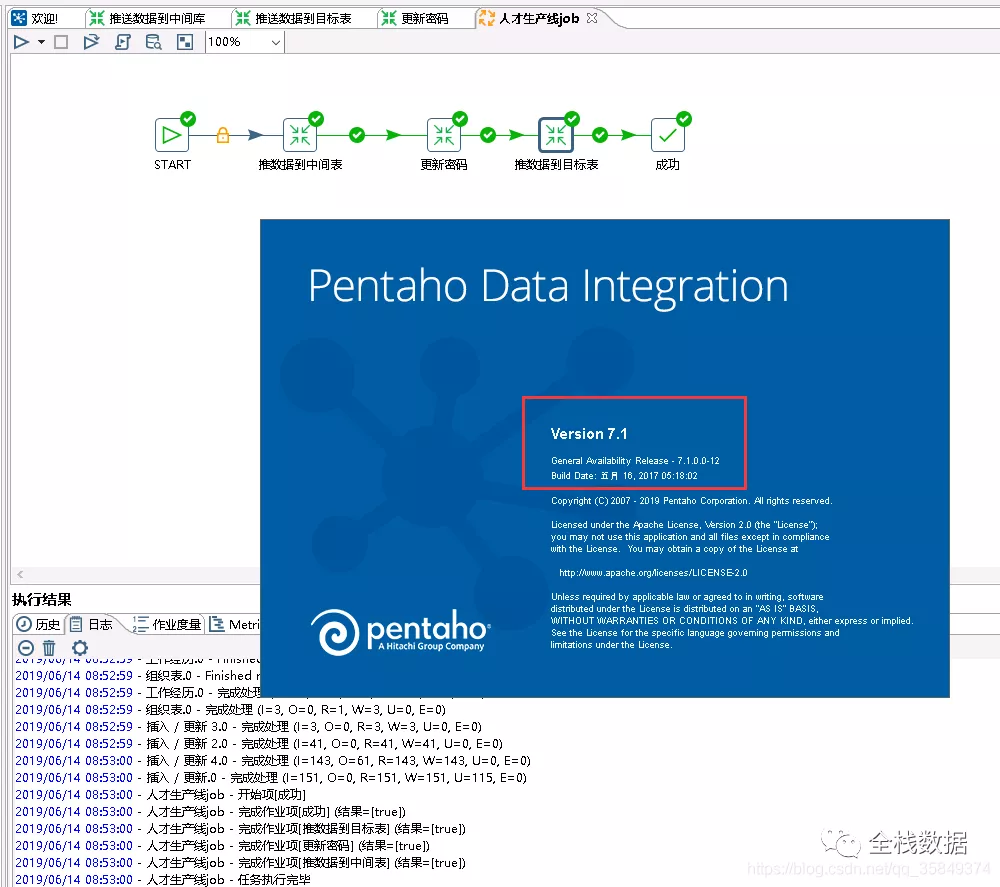Open the 日志 log tab
1000x887 pixels.
[91, 624]
